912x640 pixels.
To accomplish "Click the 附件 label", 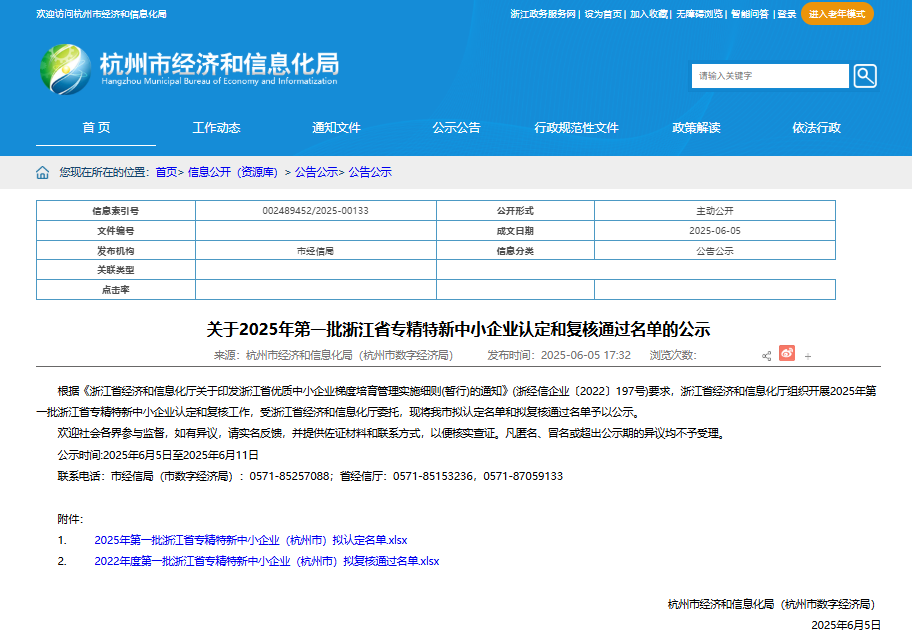I will coord(70,519).
